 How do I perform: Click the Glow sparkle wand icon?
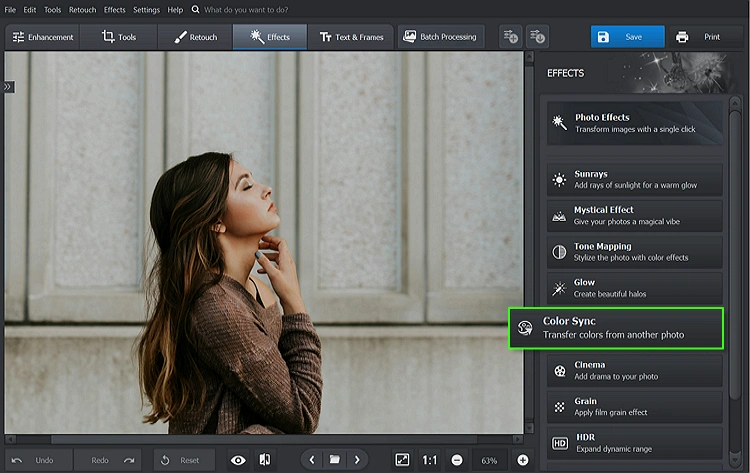(559, 288)
